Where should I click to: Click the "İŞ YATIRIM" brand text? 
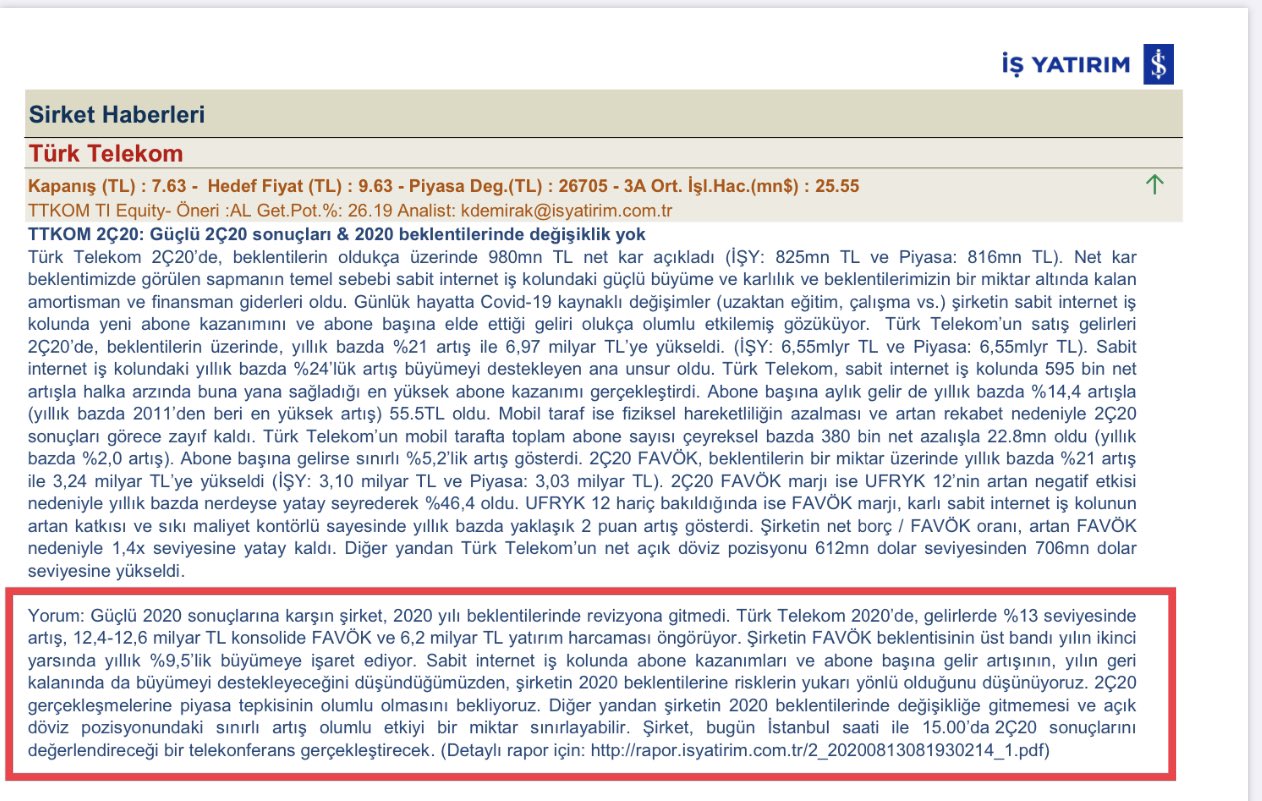(x=1066, y=66)
